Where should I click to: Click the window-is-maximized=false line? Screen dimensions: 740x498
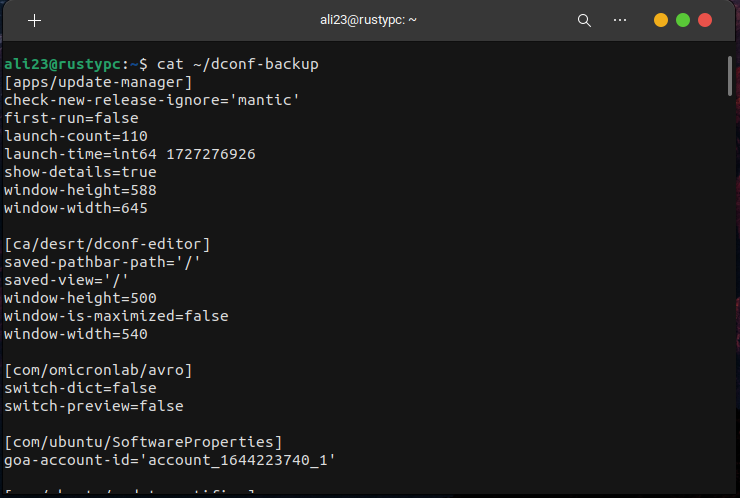(x=116, y=316)
